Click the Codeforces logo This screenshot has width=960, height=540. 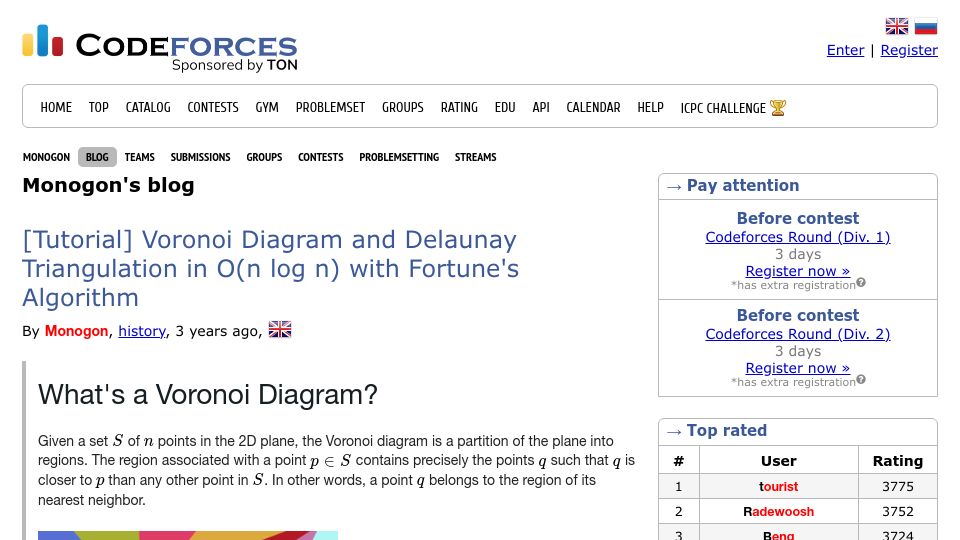point(160,48)
